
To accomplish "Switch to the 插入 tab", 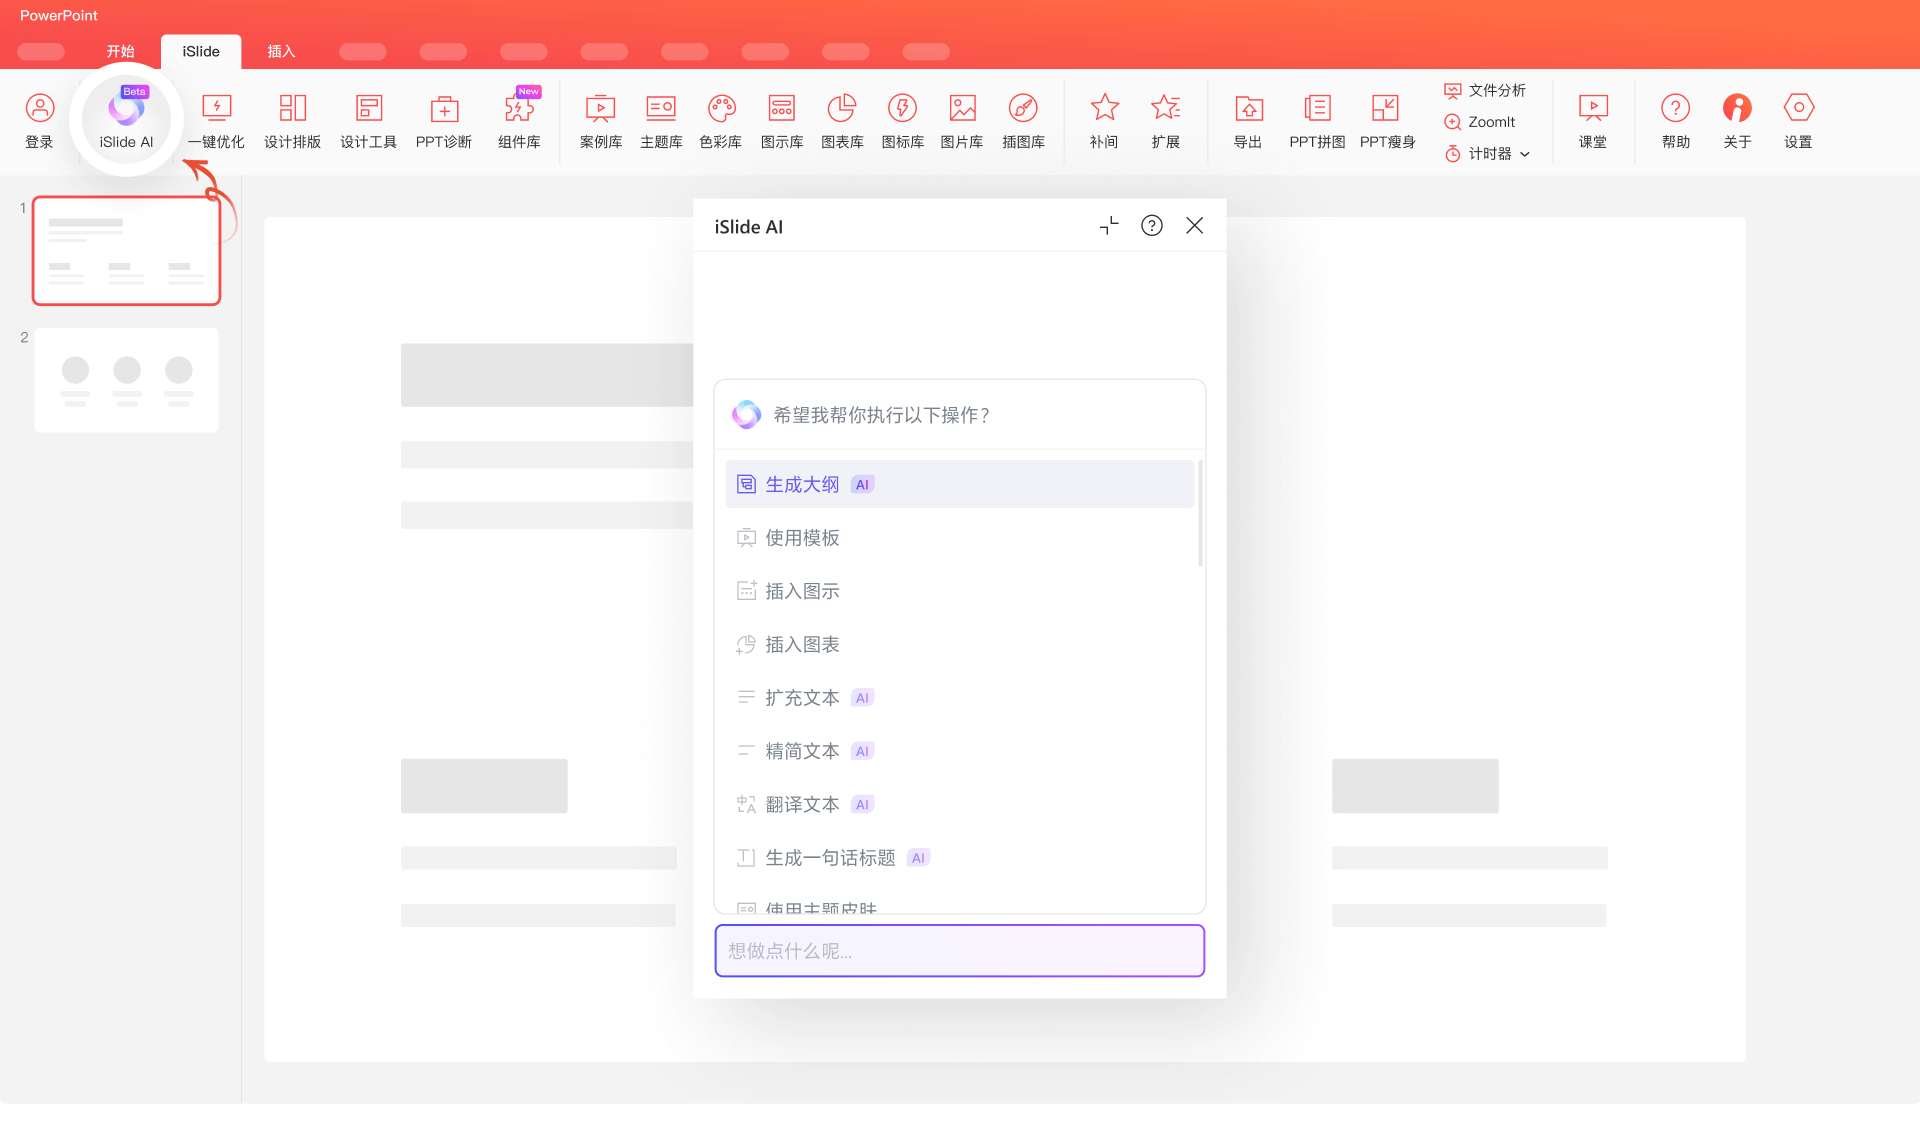I will 281,51.
